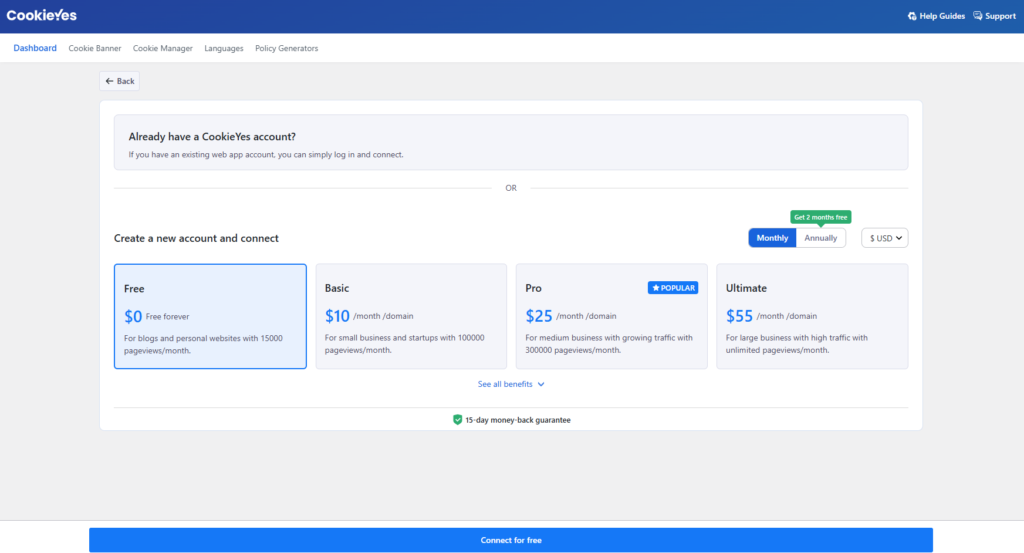1024x553 pixels.
Task: Click the Back arrow icon
Action: tap(109, 81)
